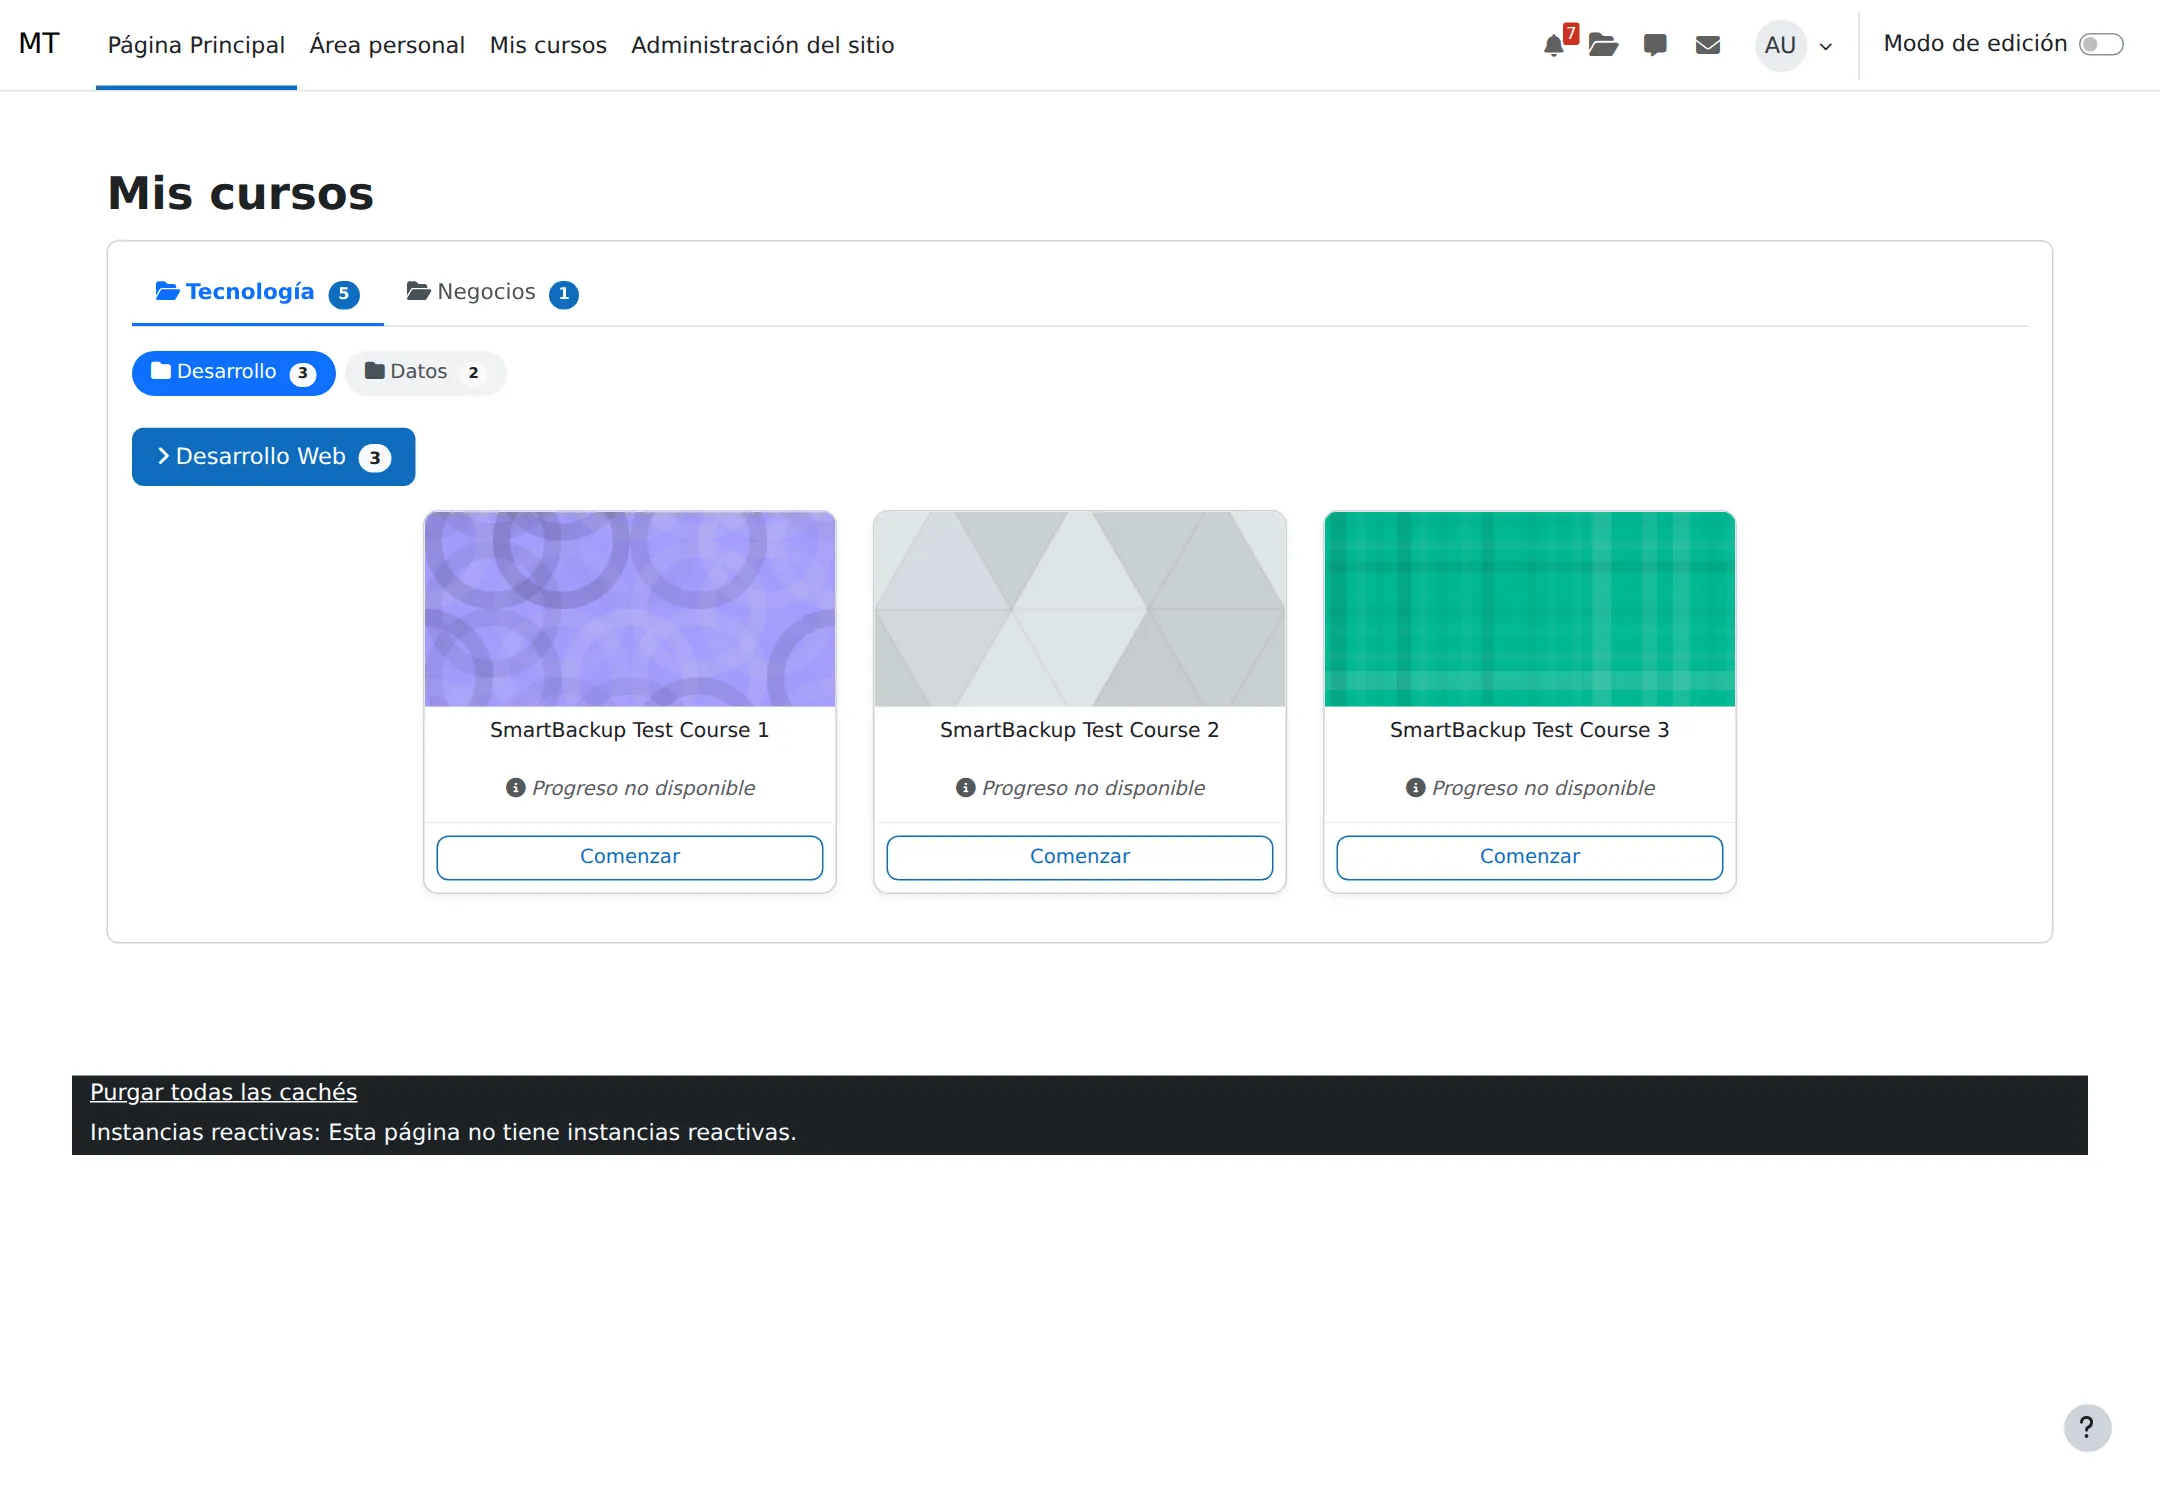2160x1500 pixels.
Task: Open Administración del sitio
Action: (762, 45)
